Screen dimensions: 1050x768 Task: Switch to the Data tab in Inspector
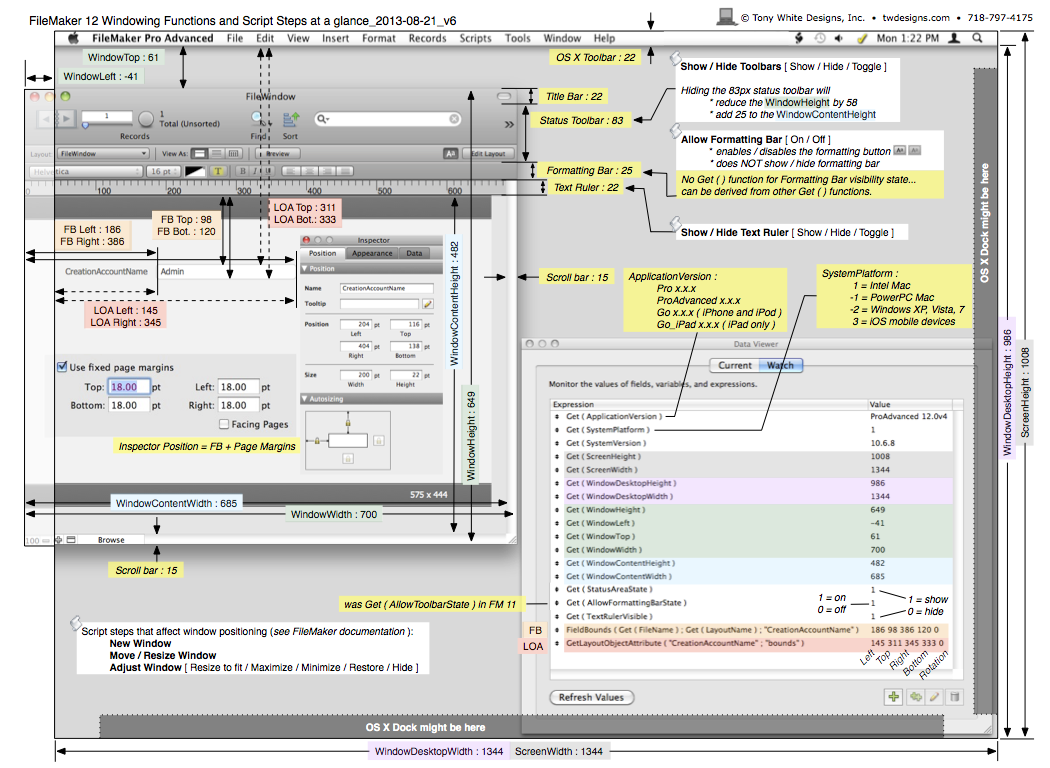[x=414, y=253]
